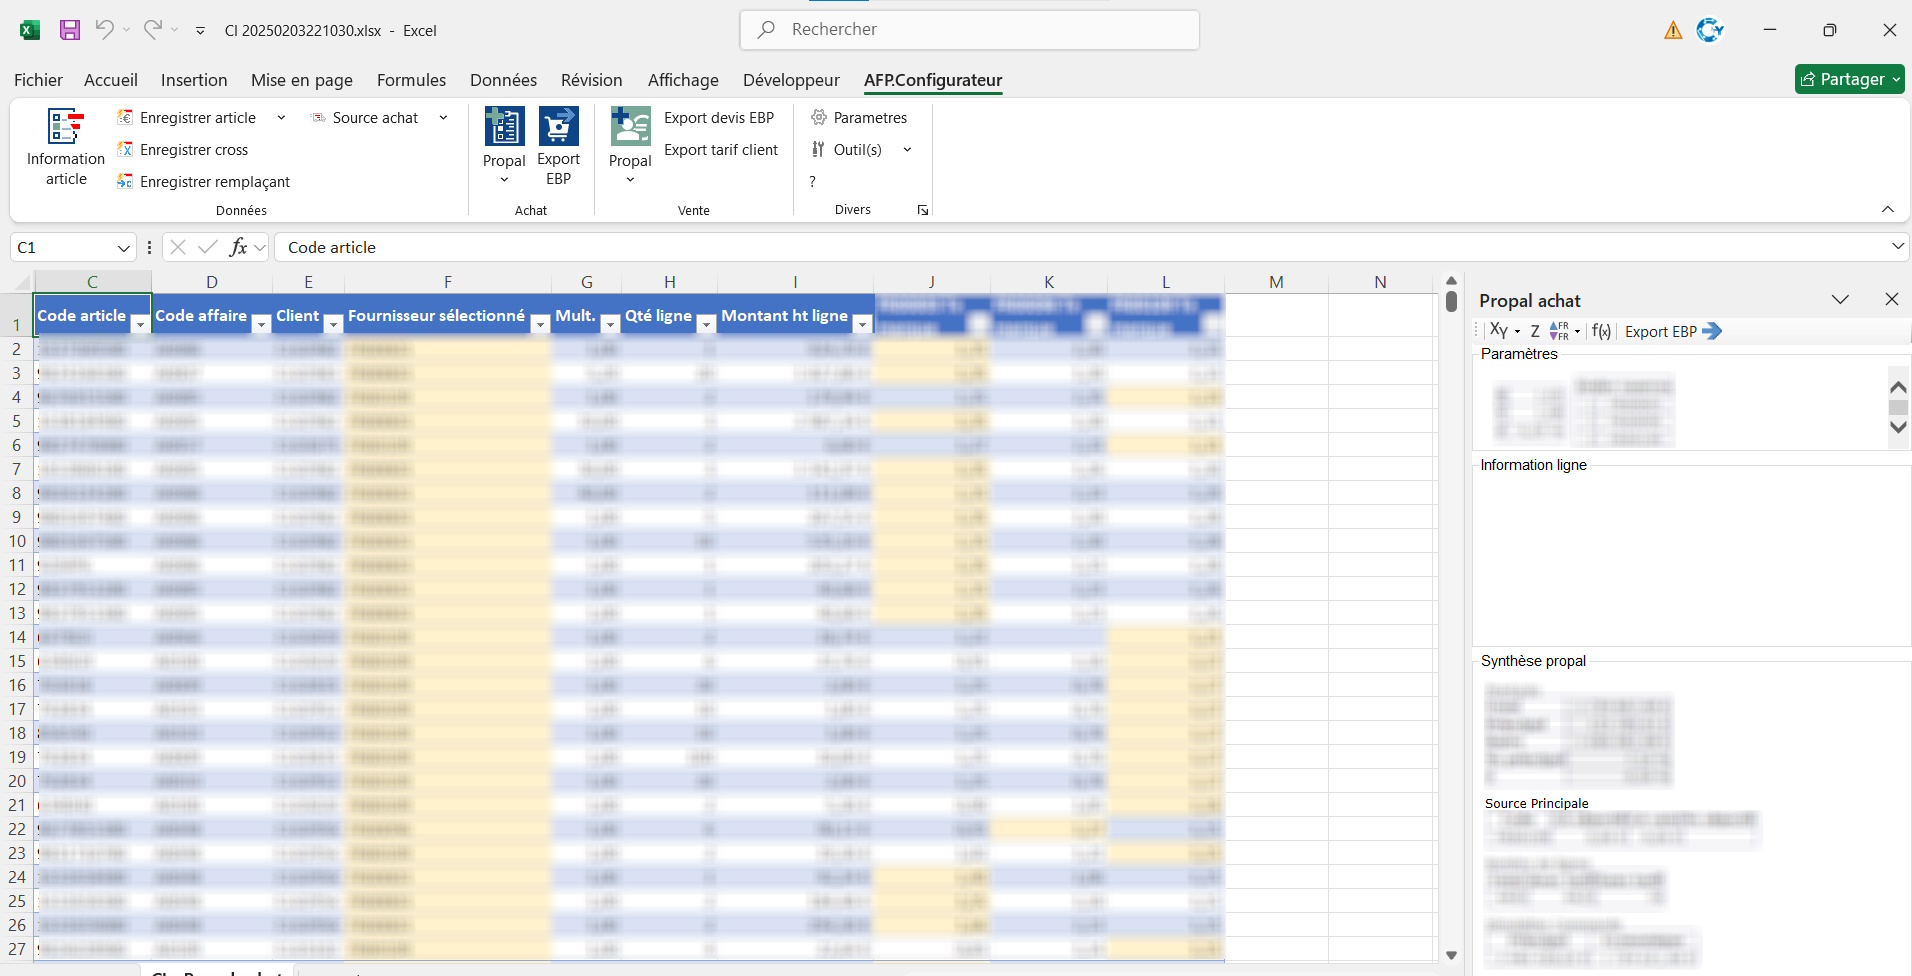Click the Propal icon in Vente group
Screen dimensions: 1912x976
tap(630, 128)
